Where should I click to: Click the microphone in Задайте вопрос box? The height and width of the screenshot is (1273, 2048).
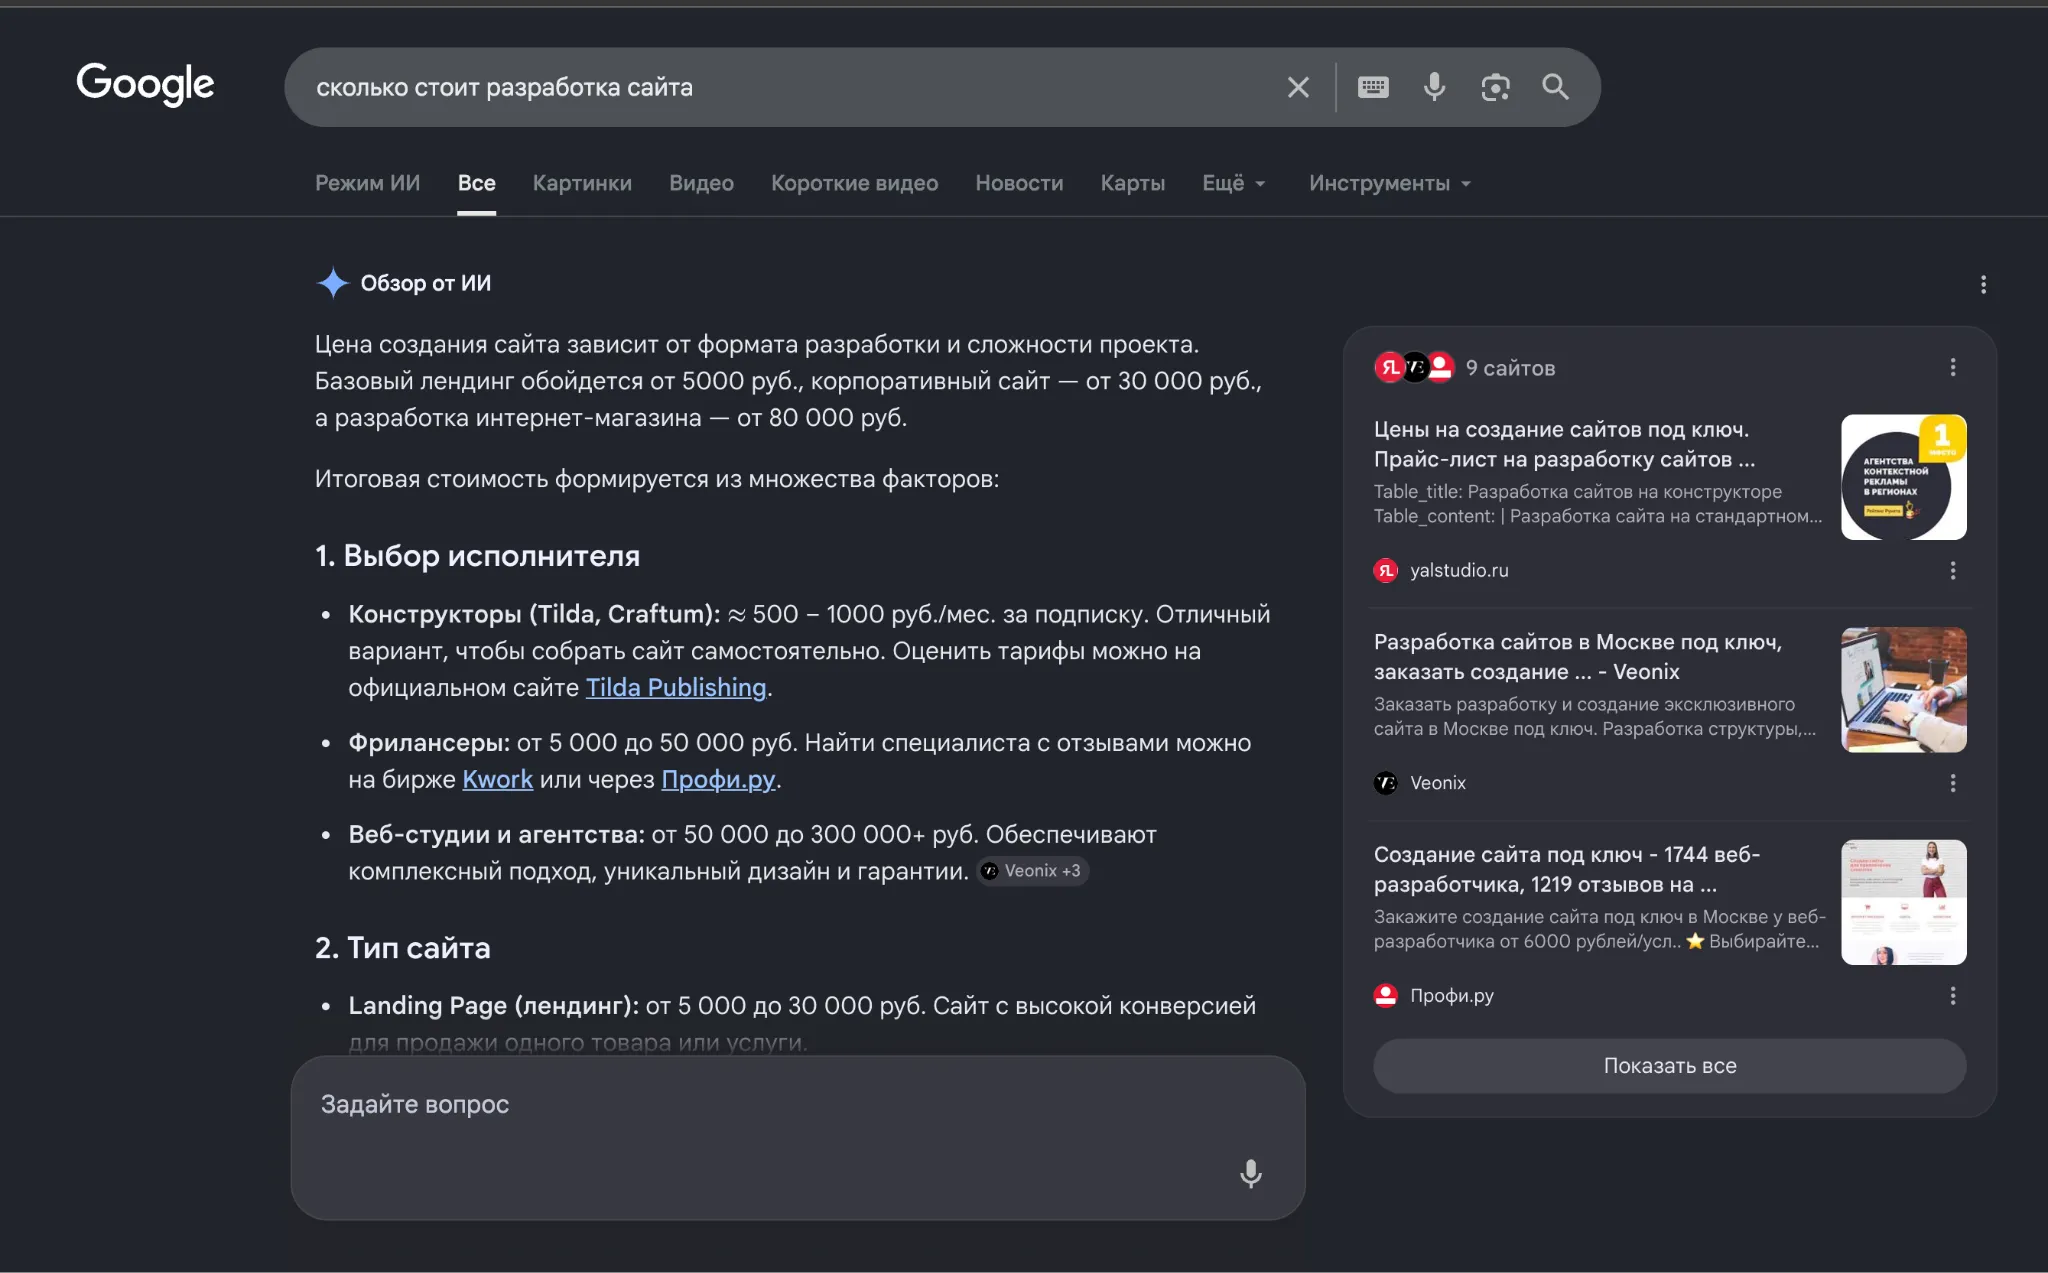pos(1250,1173)
